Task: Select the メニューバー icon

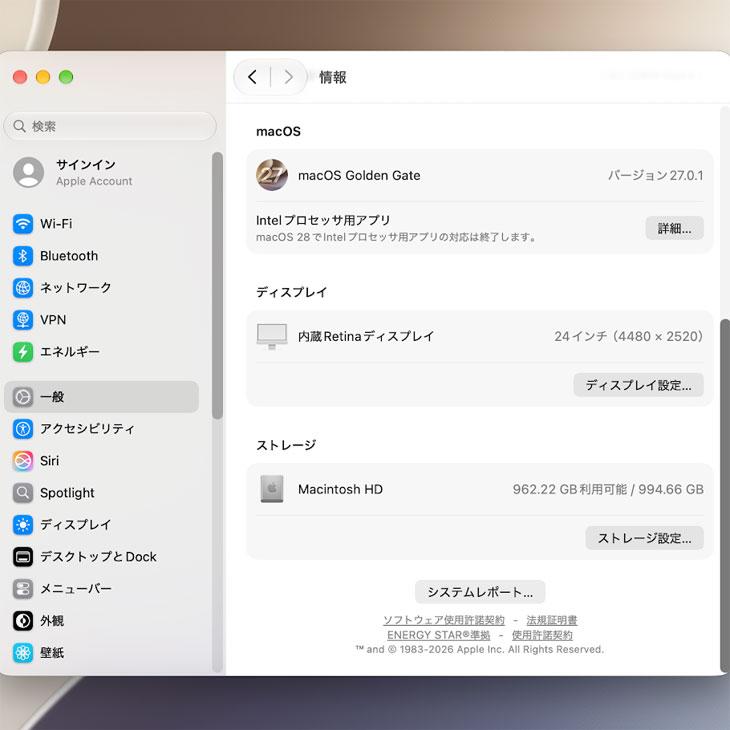Action: coord(23,589)
